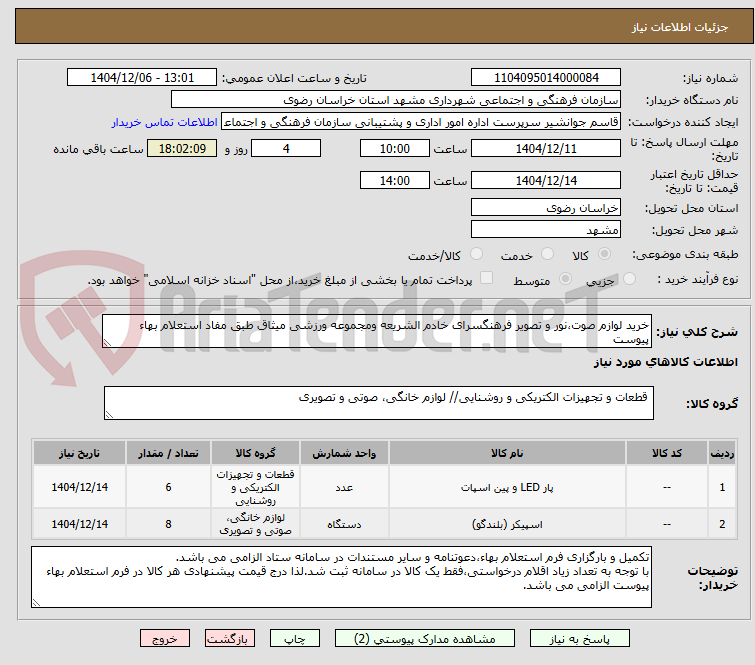Open اطلاعات تماس خریدار link

(x=164, y=122)
